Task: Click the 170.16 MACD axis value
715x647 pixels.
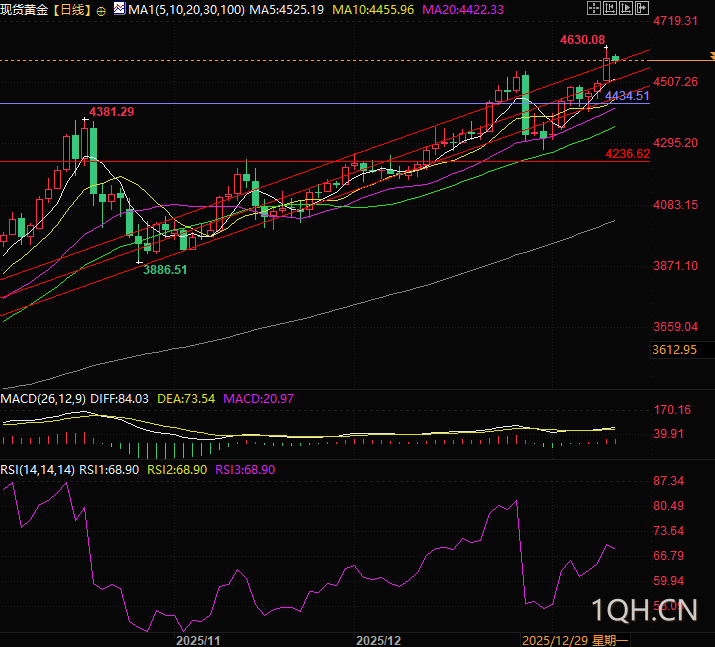Action: pyautogui.click(x=672, y=410)
